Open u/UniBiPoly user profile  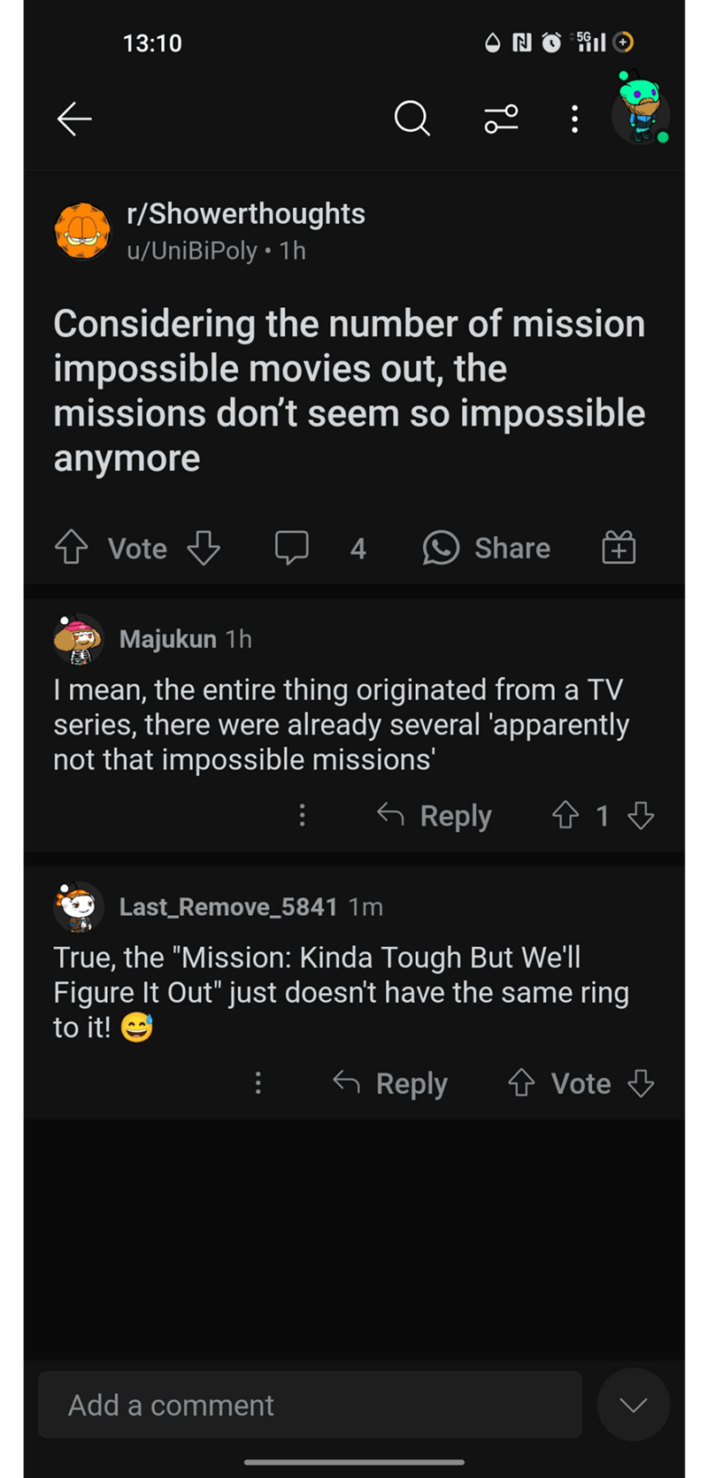(192, 251)
